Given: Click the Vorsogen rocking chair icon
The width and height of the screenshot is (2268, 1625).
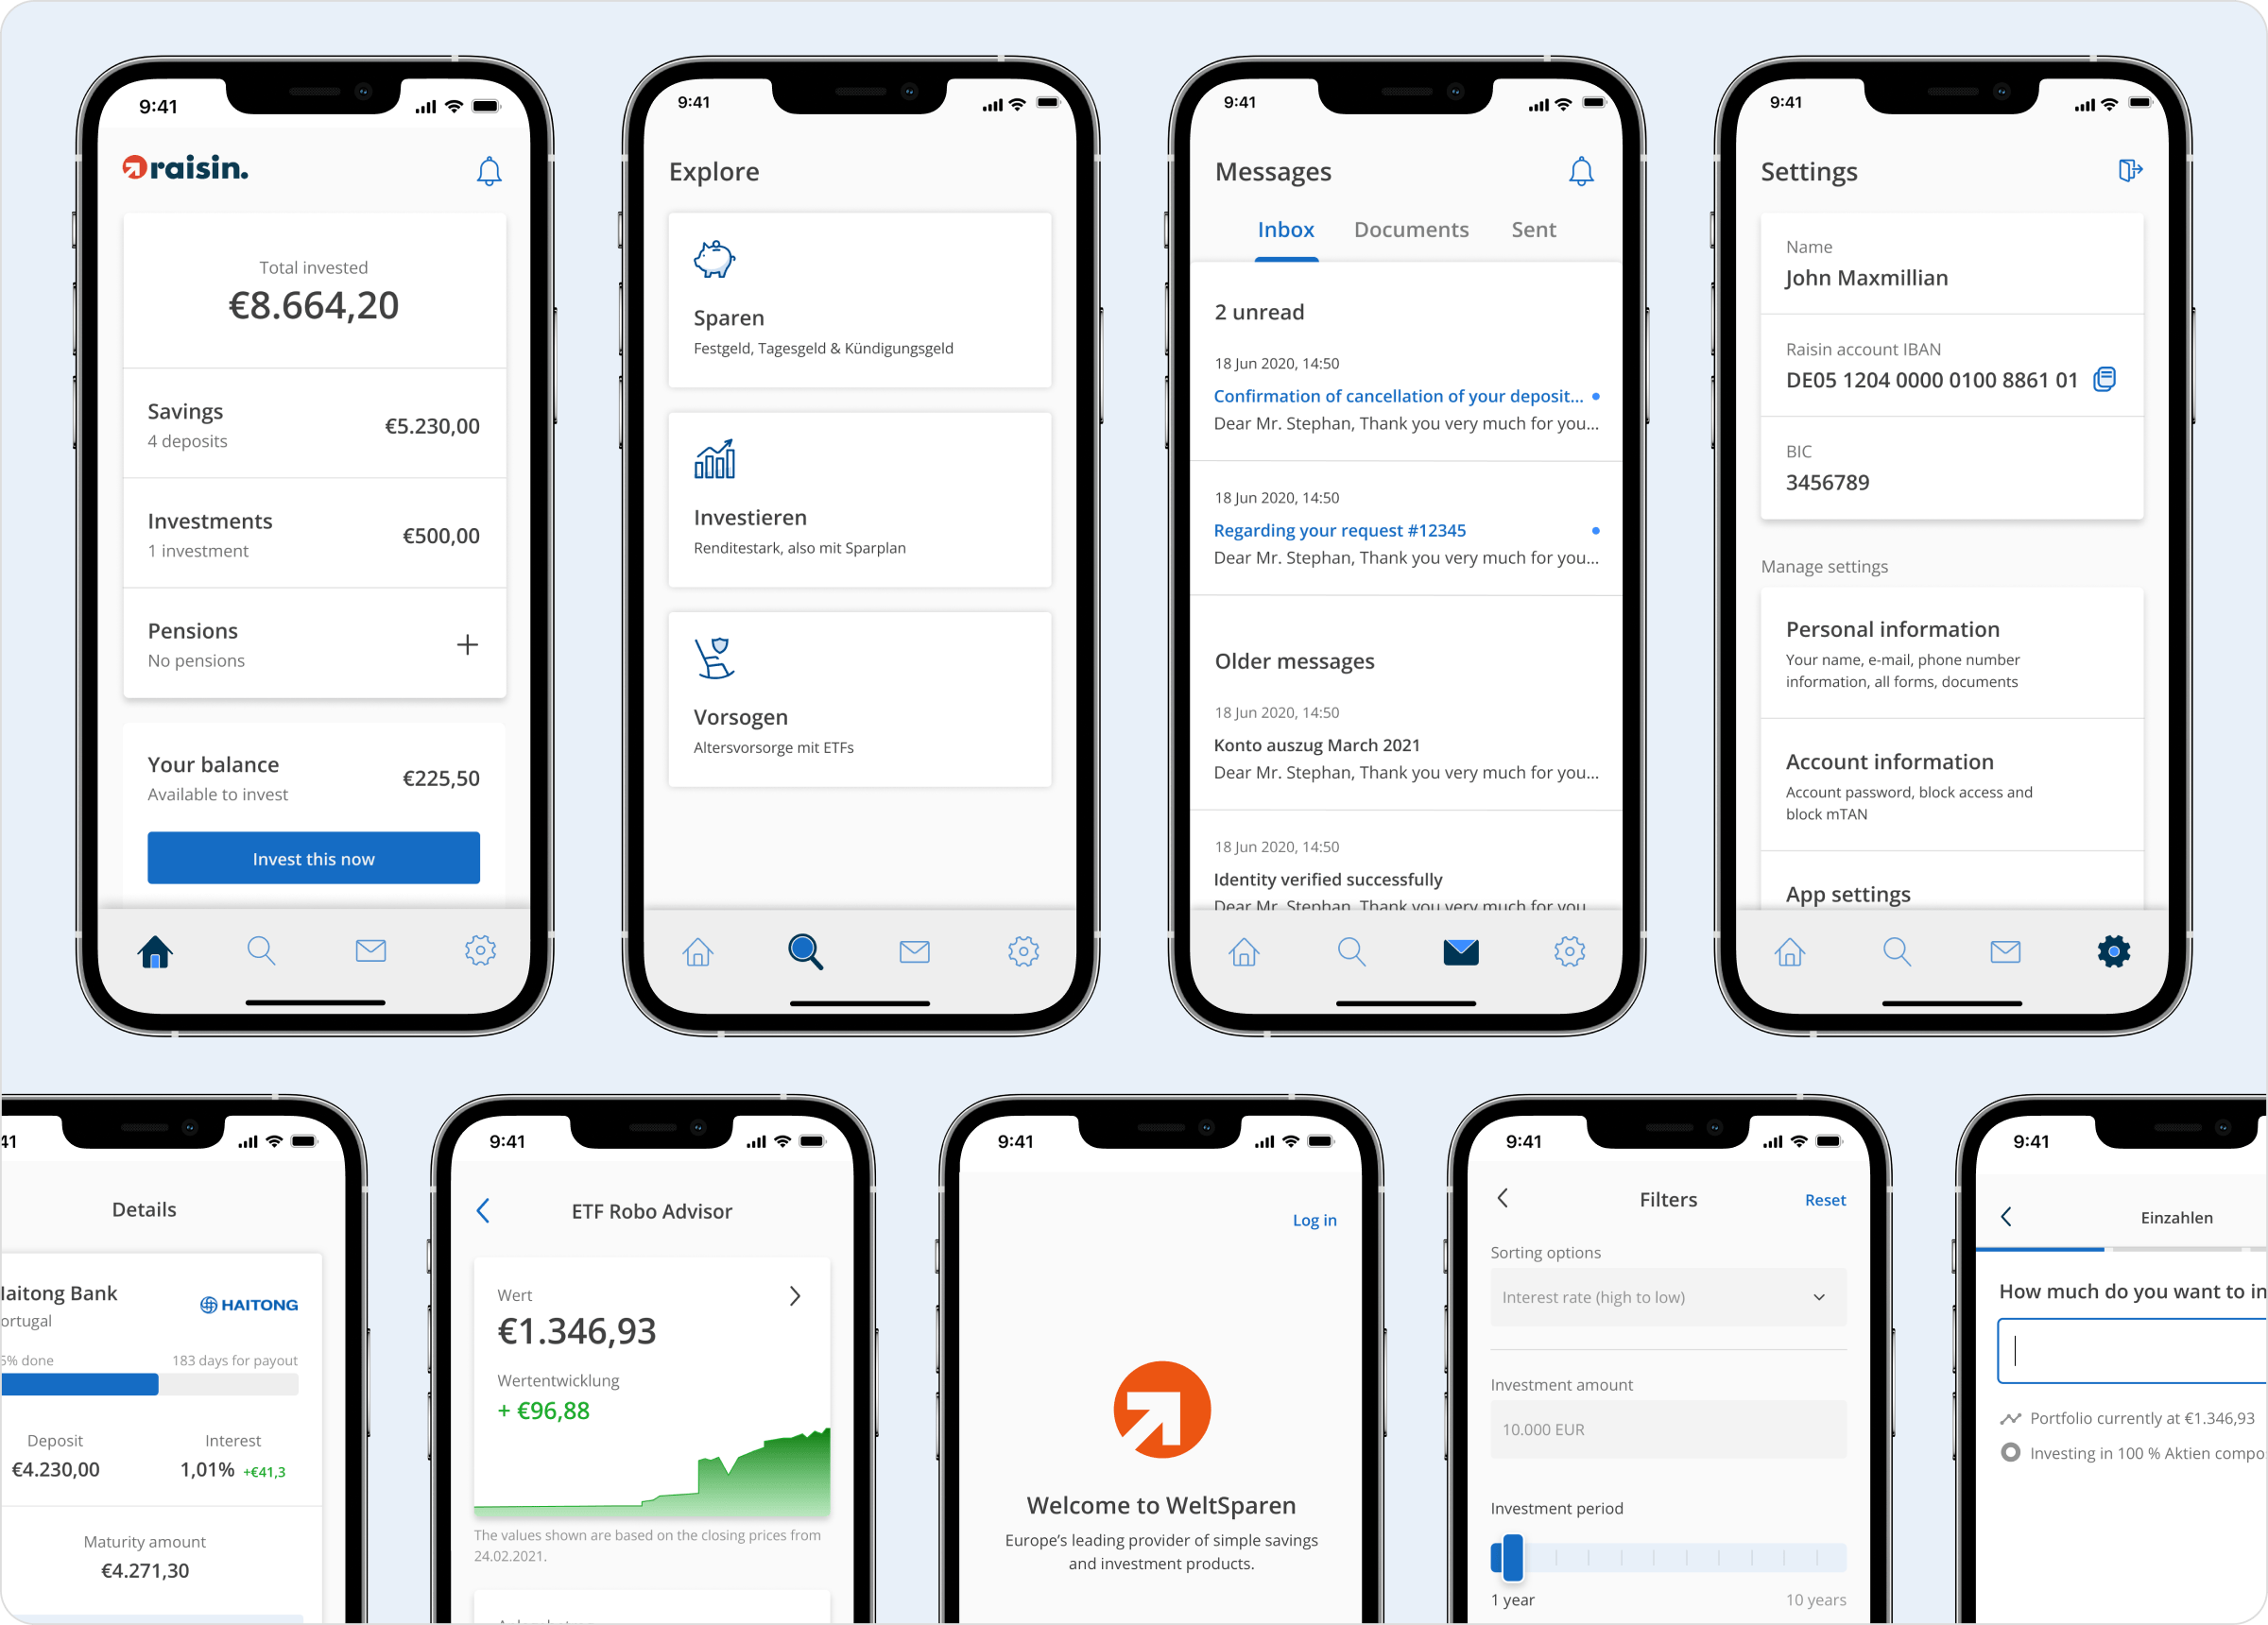Looking at the screenshot, I should 713,659.
